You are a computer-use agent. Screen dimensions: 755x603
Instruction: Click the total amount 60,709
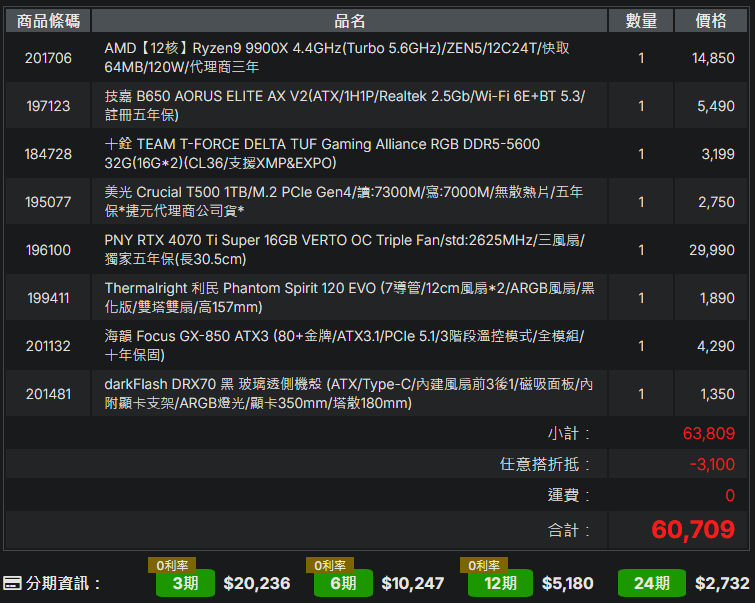693,529
